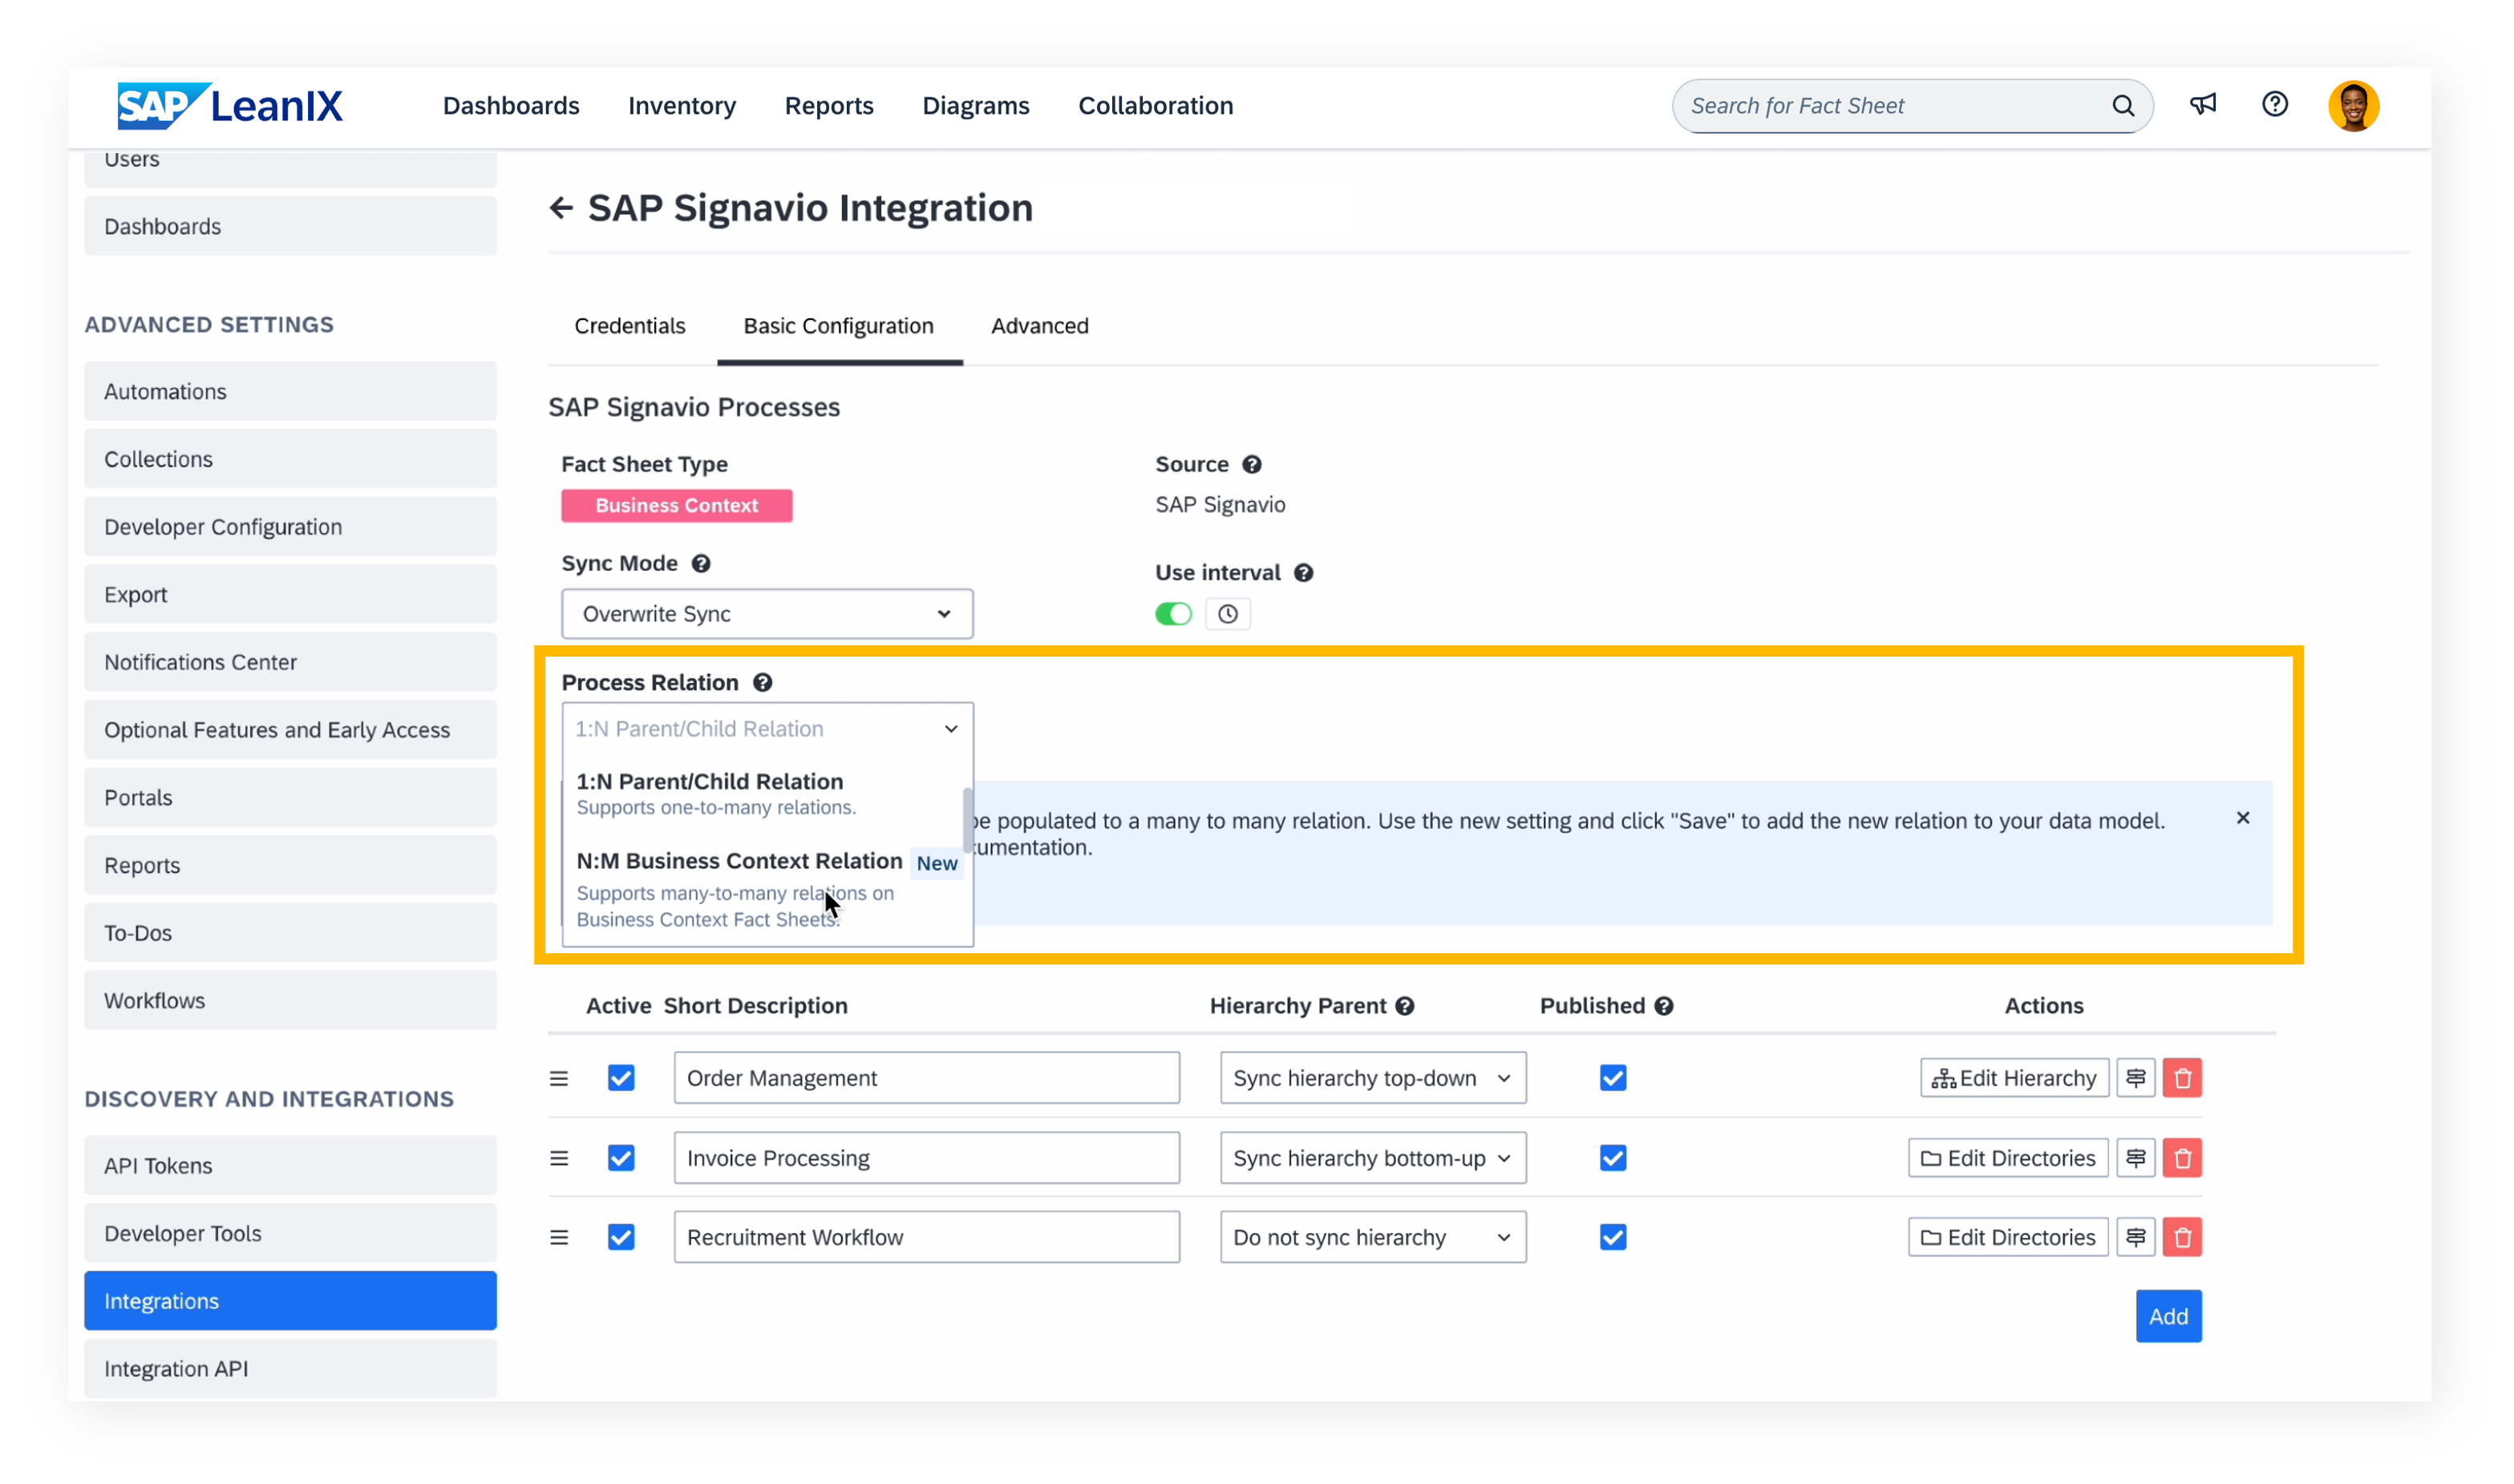Click the Order Management description field
The width and height of the screenshot is (2514, 1484).
(927, 1078)
